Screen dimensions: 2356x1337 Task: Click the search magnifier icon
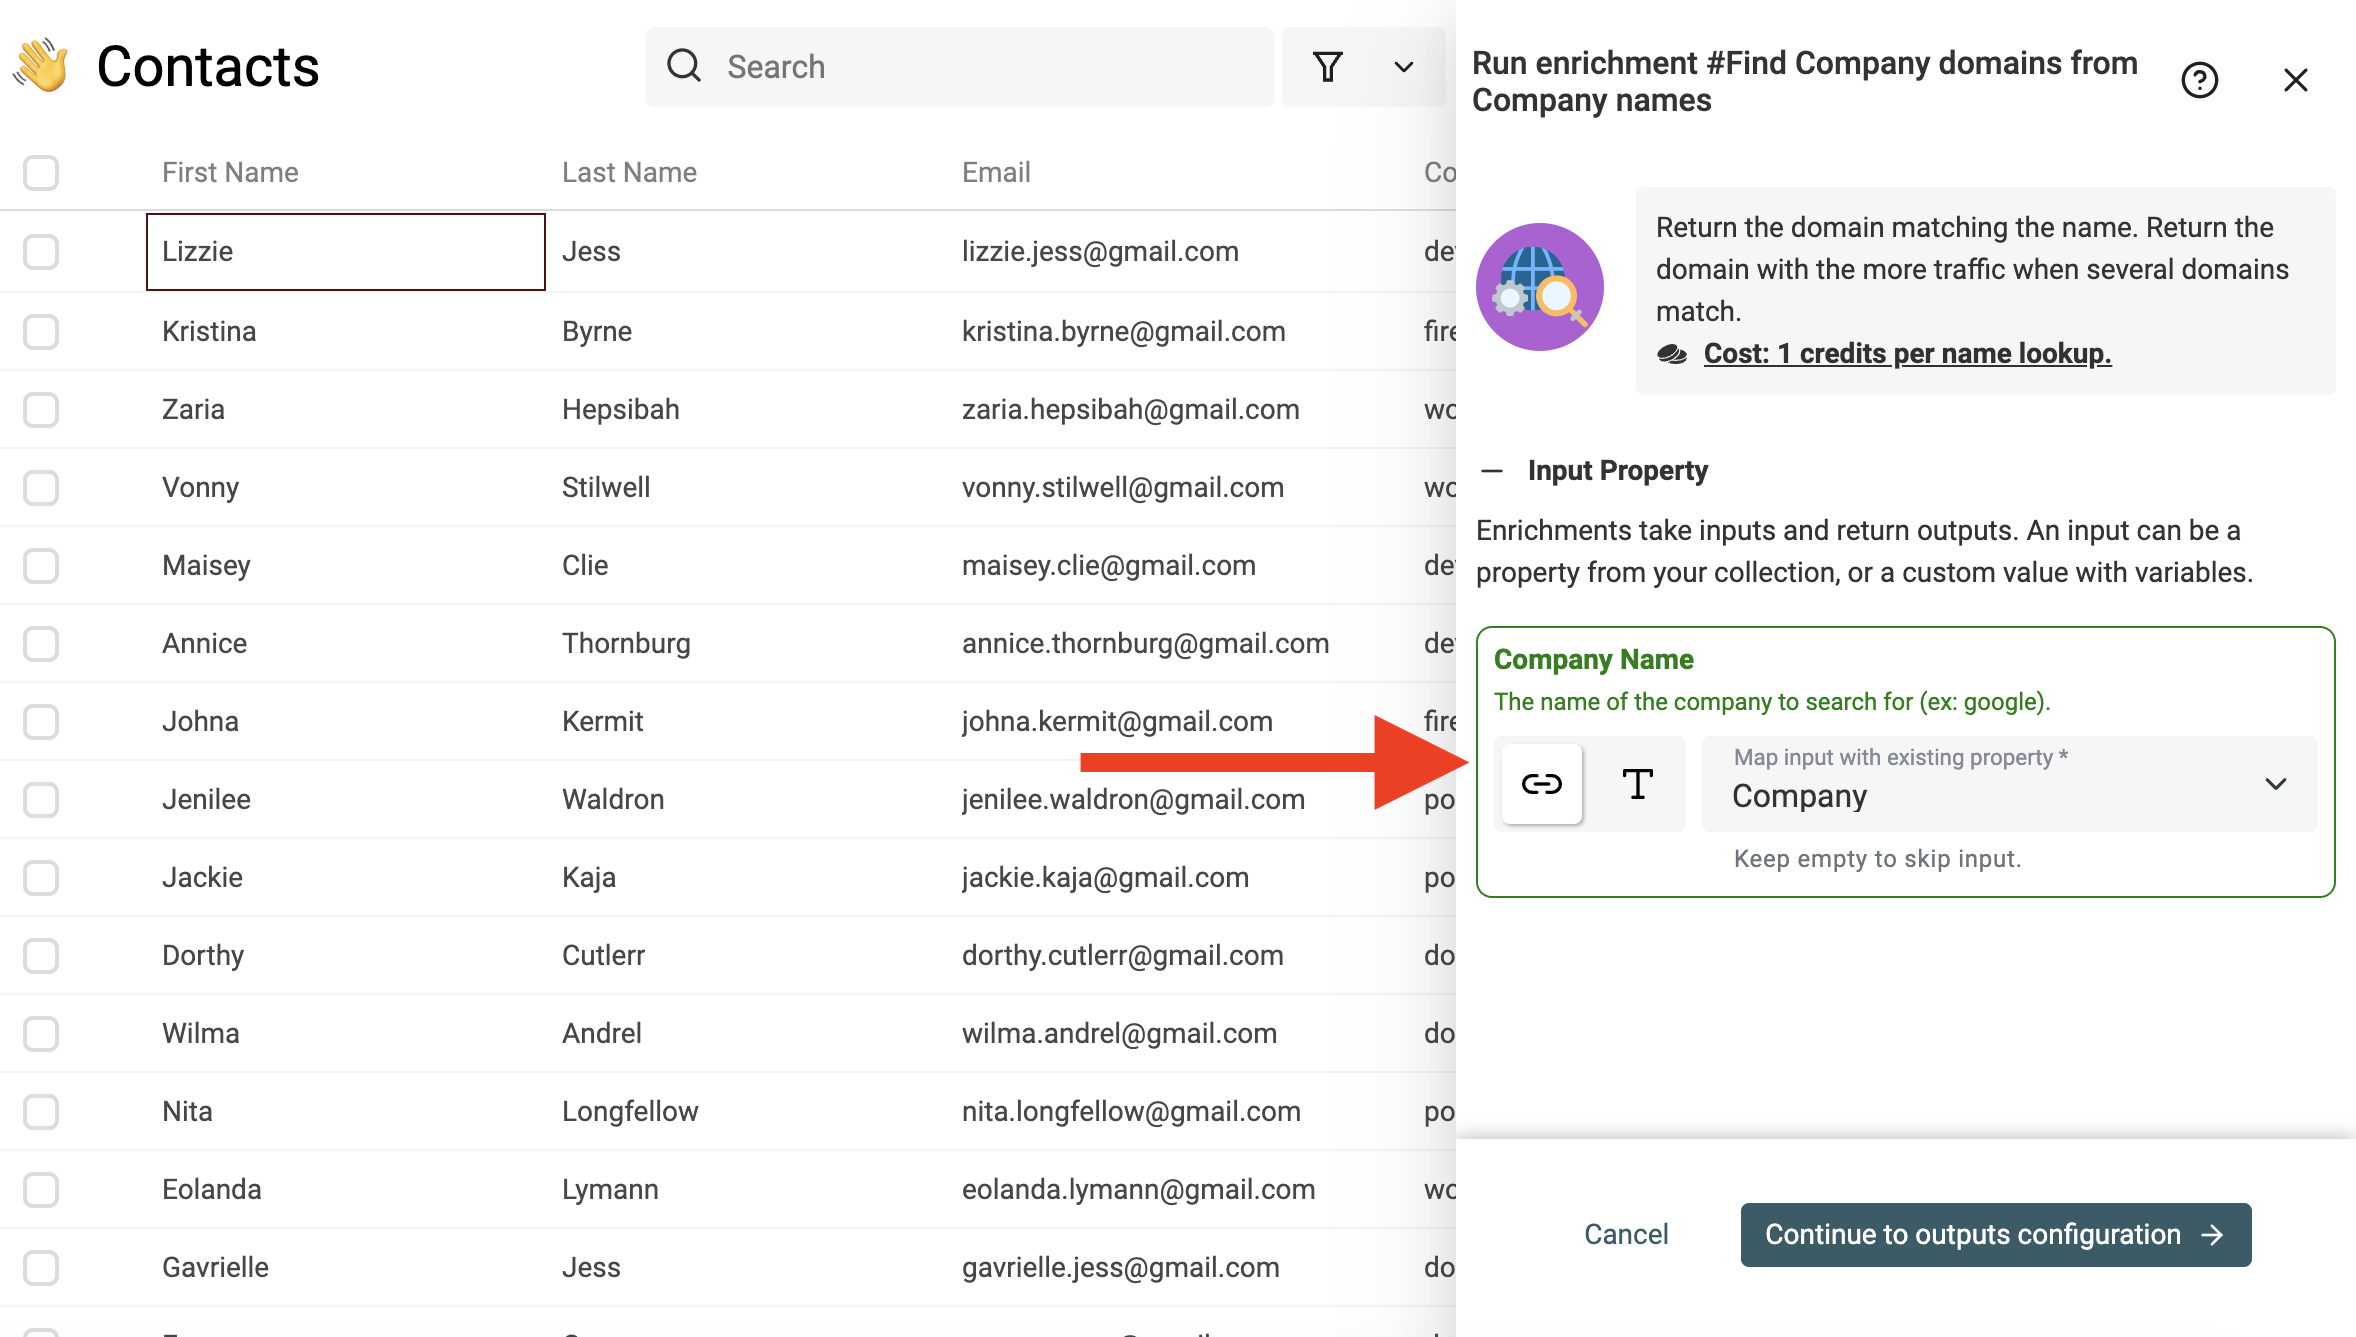(x=684, y=66)
